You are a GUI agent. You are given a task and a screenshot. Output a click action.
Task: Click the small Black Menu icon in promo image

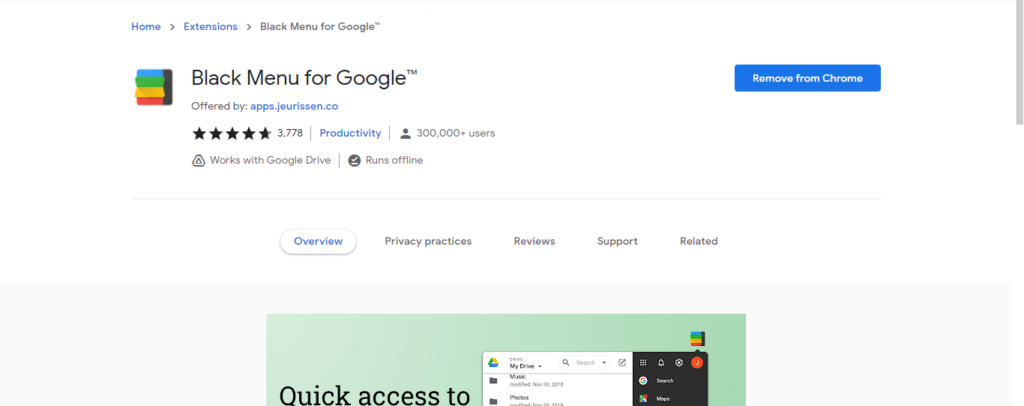pos(697,339)
